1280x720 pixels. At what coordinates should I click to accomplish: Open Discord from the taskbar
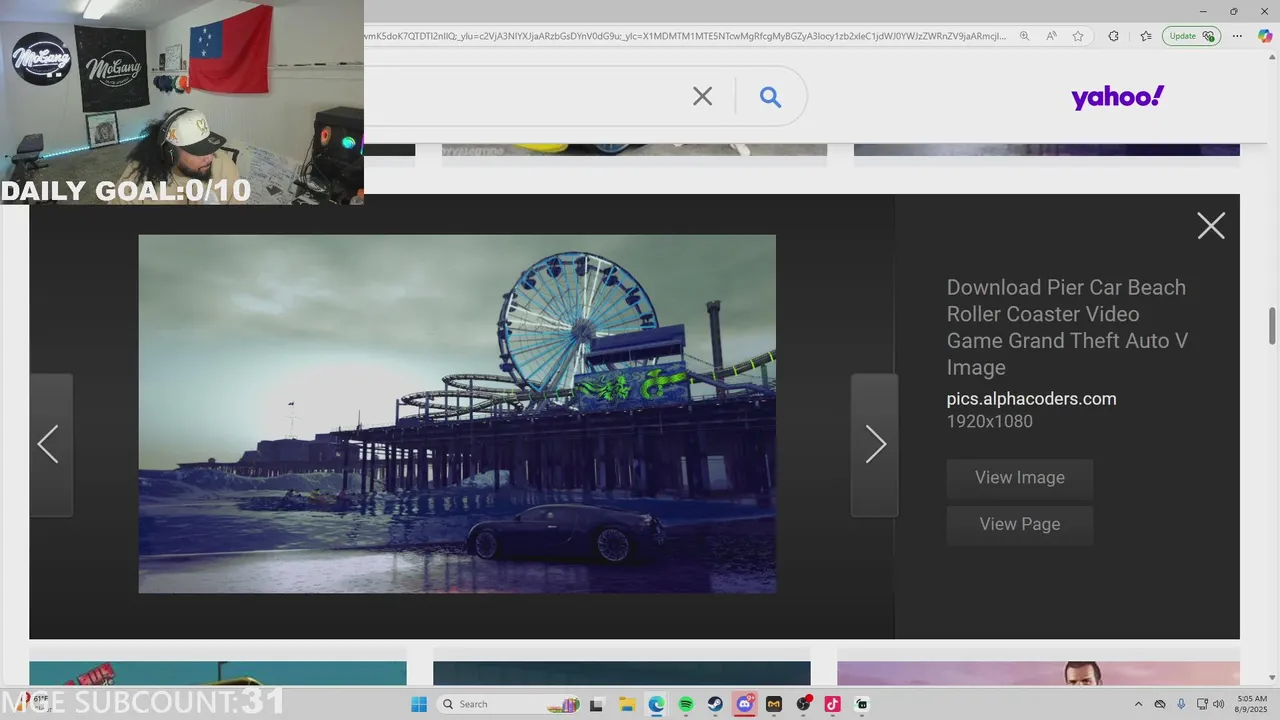745,704
